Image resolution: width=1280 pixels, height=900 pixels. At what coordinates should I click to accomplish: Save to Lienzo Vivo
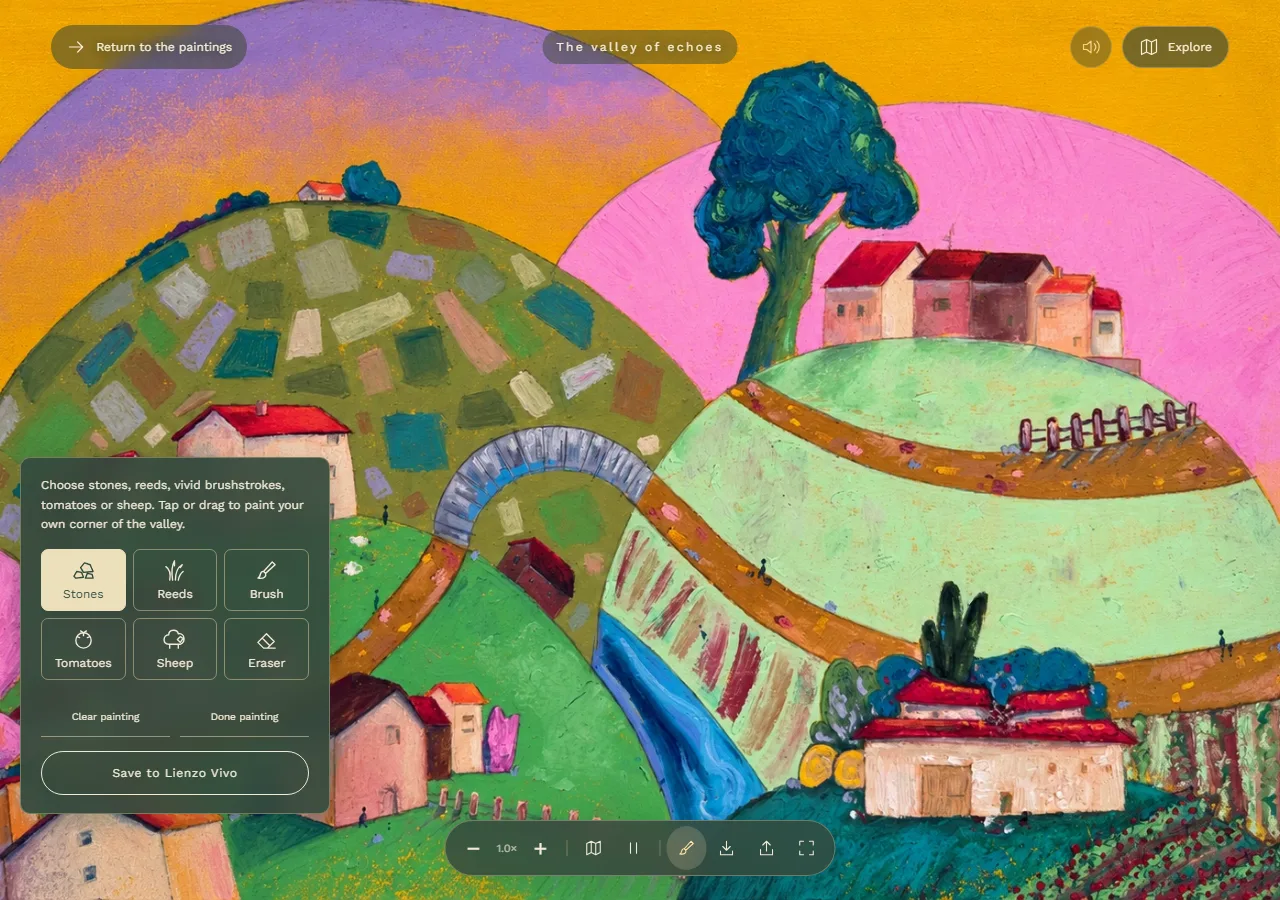click(175, 773)
